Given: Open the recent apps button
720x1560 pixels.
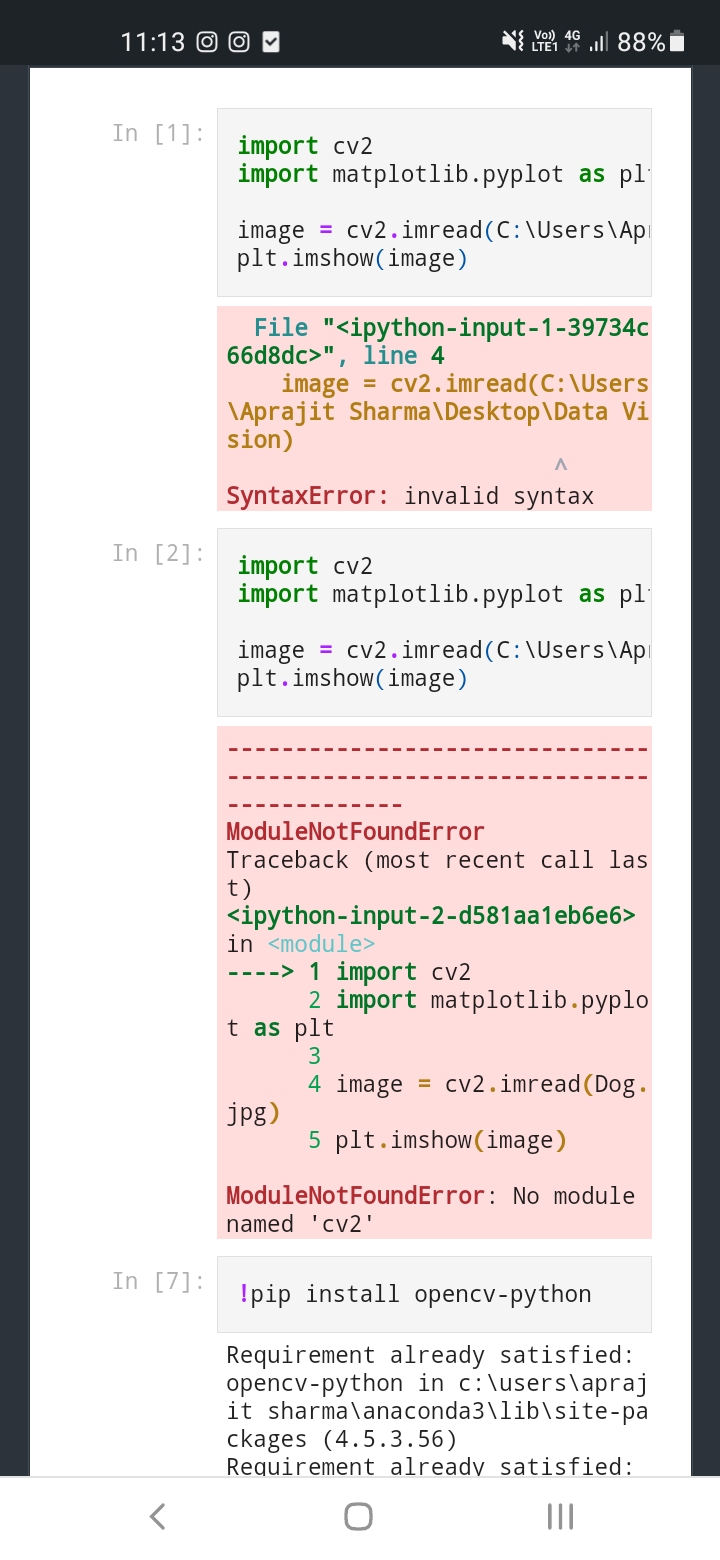Looking at the screenshot, I should 558,1515.
